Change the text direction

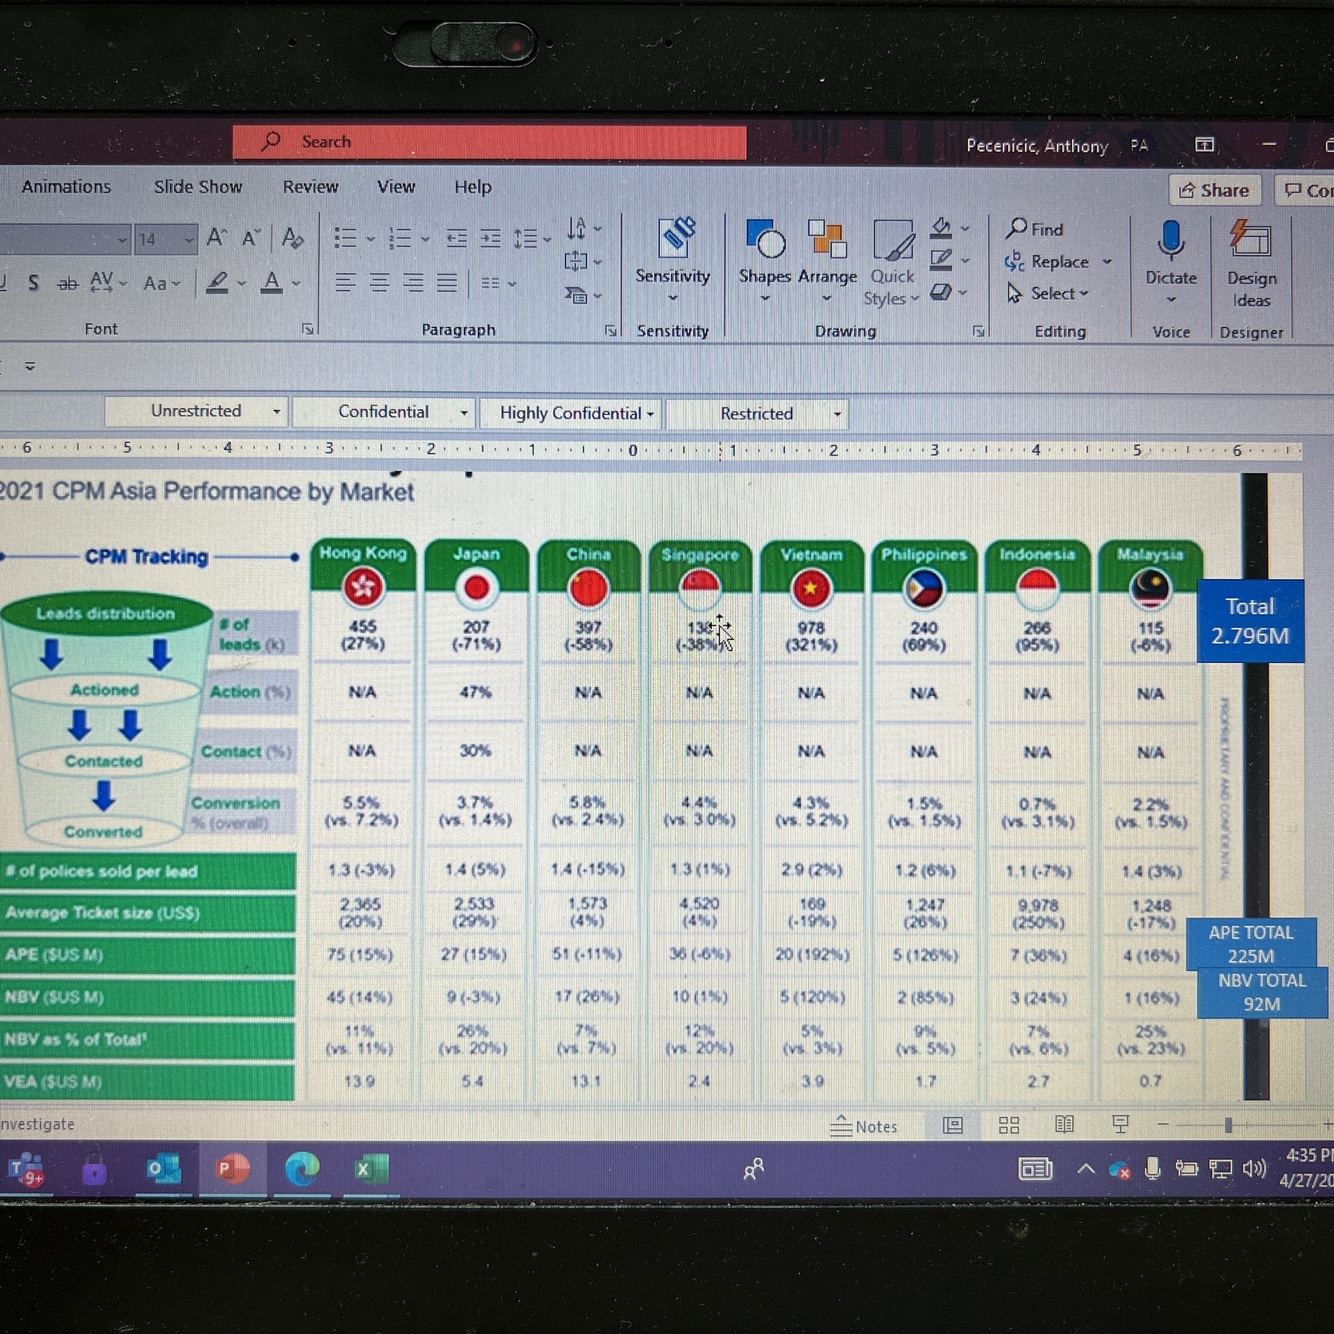583,229
